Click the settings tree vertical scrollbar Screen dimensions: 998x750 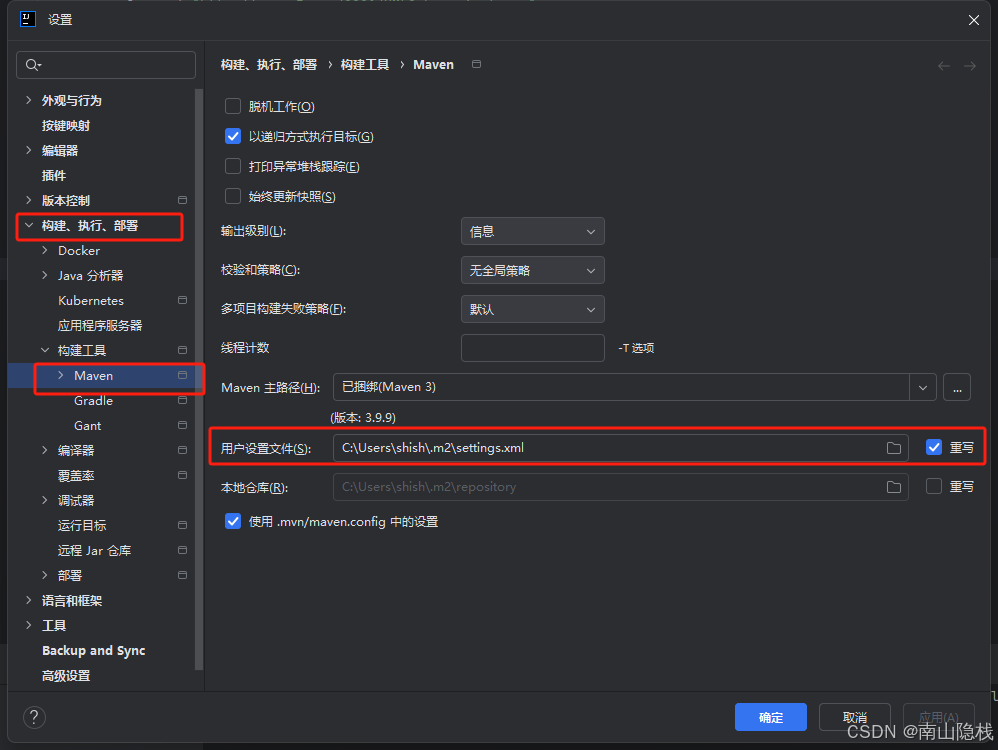(x=199, y=379)
